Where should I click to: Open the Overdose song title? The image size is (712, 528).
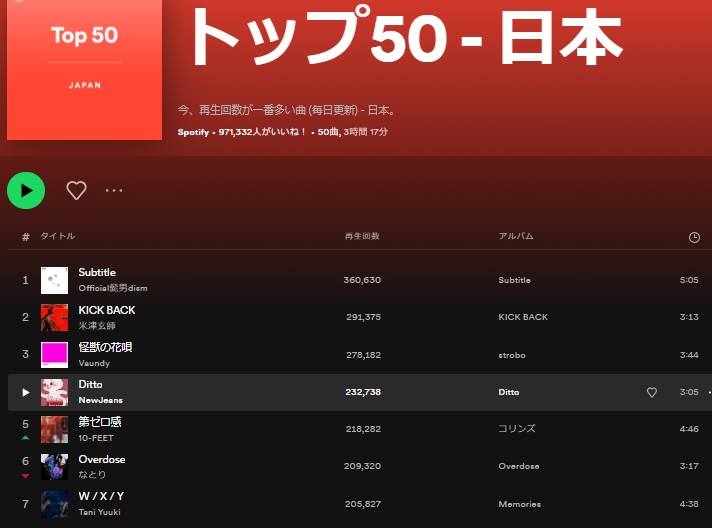pyautogui.click(x=102, y=459)
